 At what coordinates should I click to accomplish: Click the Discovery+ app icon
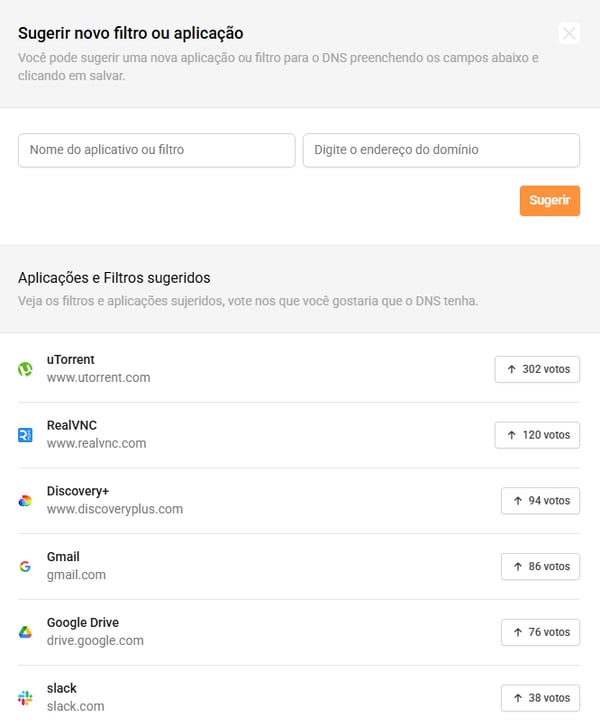26,501
